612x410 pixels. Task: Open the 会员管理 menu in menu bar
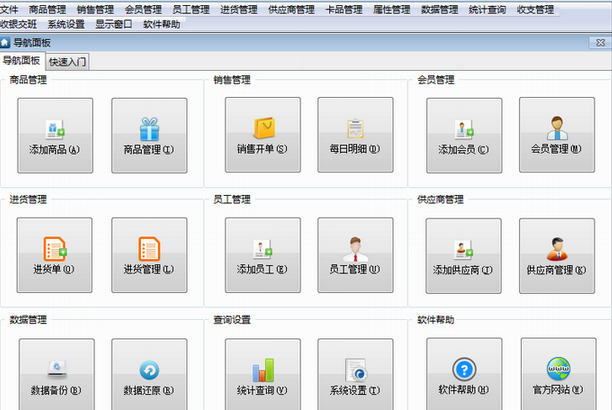coord(143,9)
